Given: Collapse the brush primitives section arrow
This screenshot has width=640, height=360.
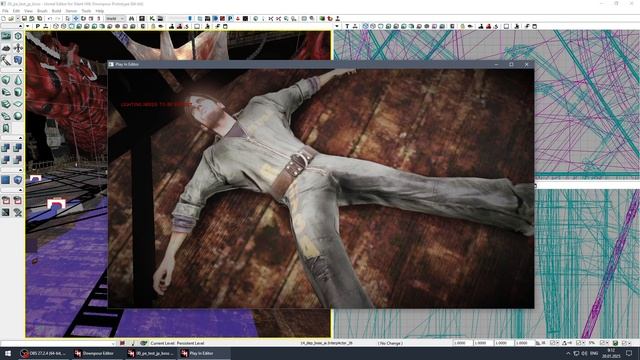Looking at the screenshot, I should click(20, 70).
